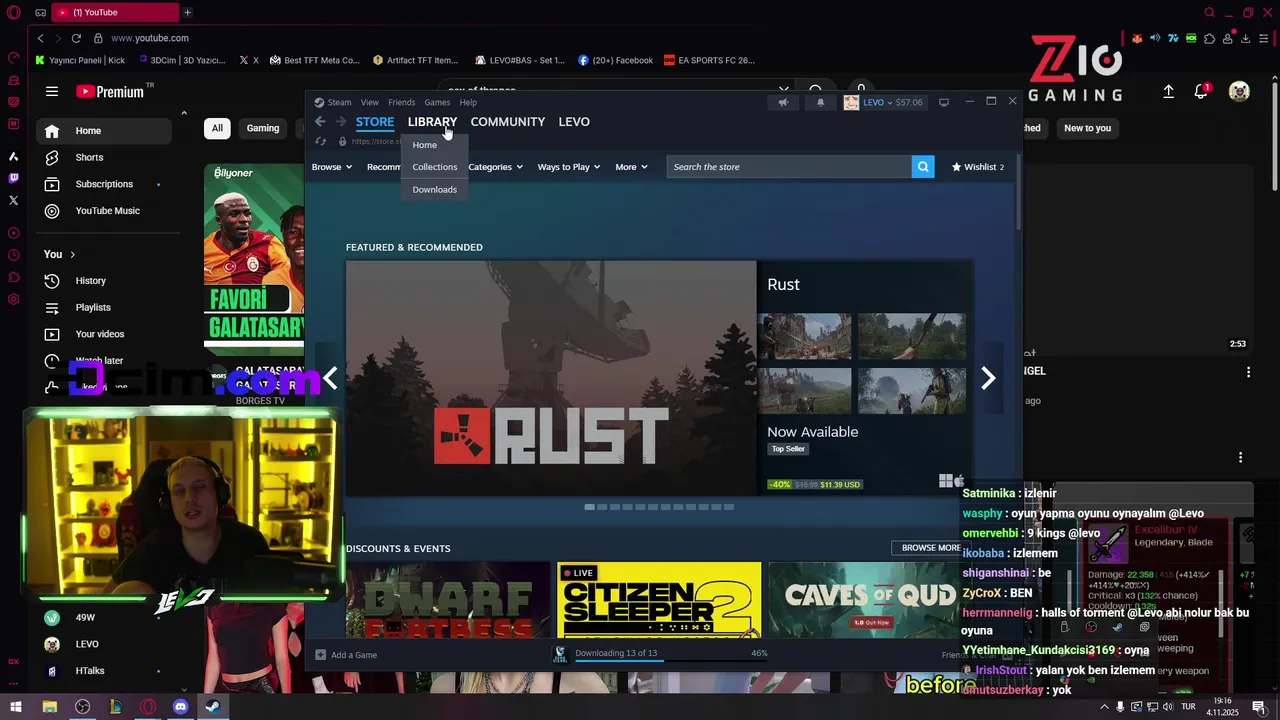Reload the Steam store page

(x=320, y=142)
